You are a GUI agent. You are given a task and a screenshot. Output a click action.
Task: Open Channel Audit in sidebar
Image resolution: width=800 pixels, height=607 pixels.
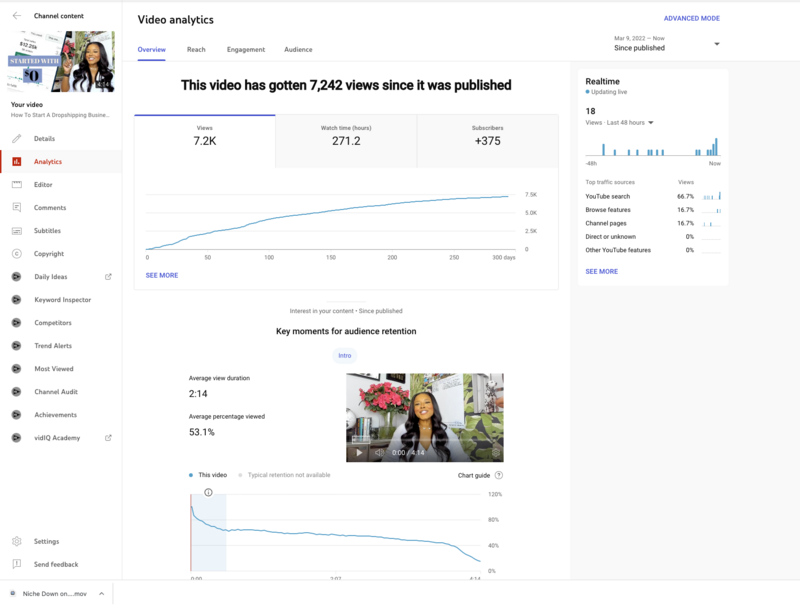[x=56, y=392]
